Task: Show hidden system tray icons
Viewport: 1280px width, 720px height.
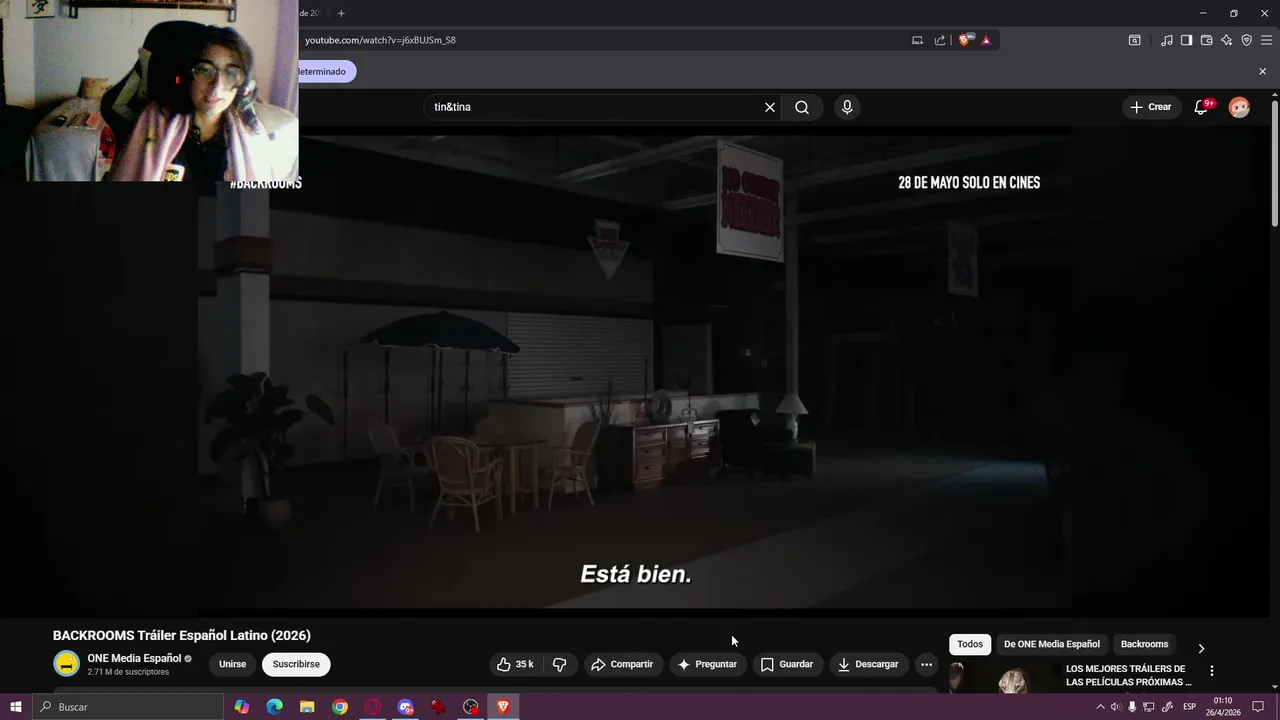Action: [x=1100, y=707]
